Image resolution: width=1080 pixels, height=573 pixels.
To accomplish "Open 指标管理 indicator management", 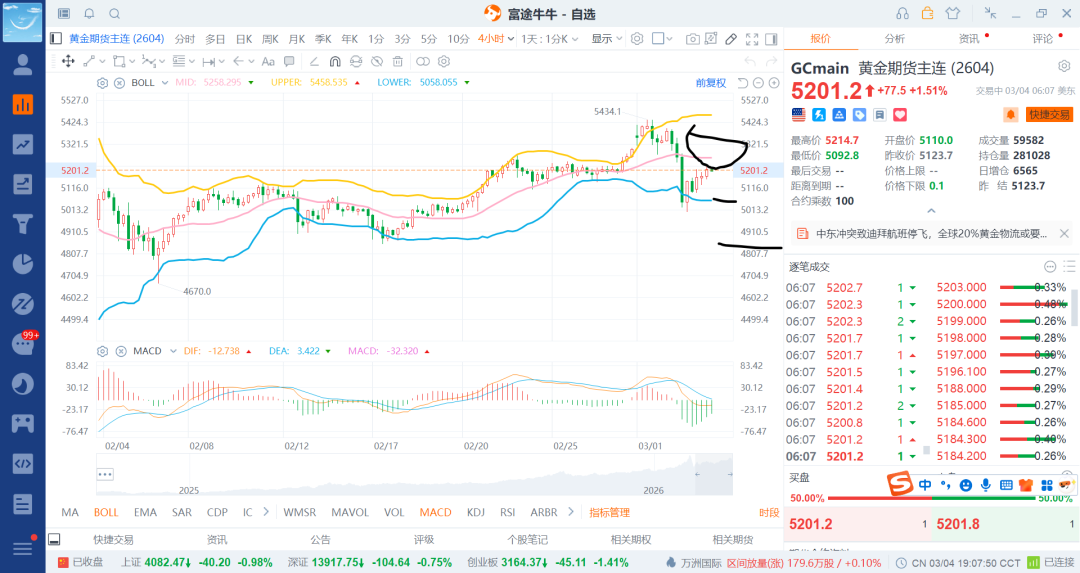I will tap(610, 512).
